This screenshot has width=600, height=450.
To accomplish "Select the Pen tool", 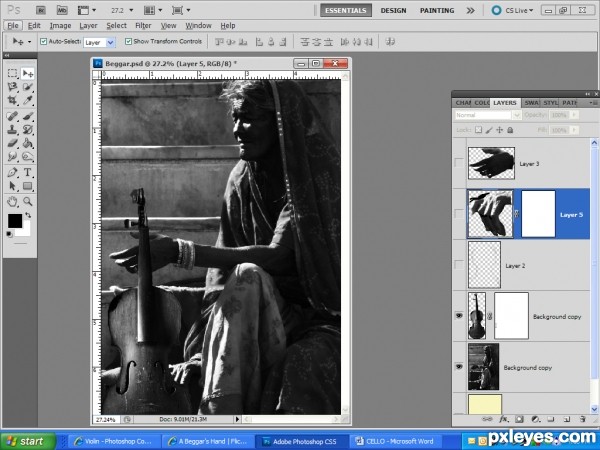I will 13,172.
